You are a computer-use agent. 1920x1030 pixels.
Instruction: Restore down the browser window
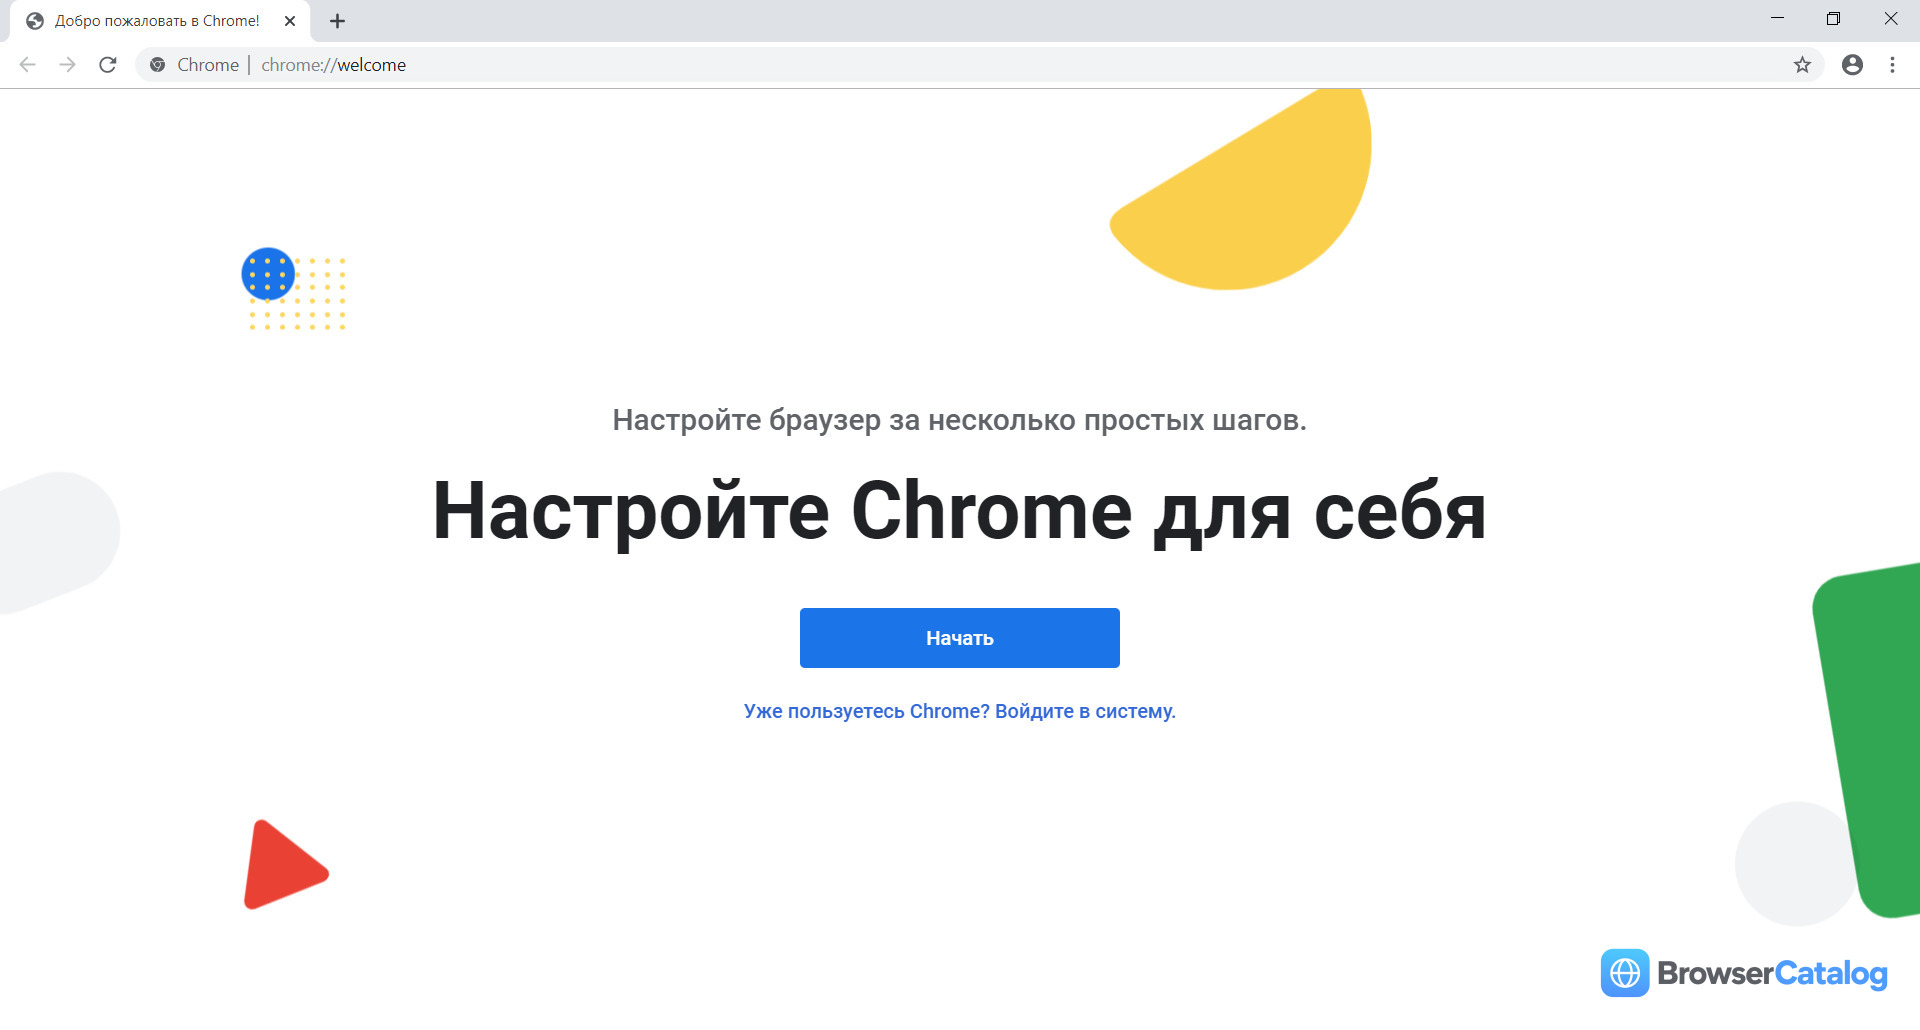point(1833,19)
